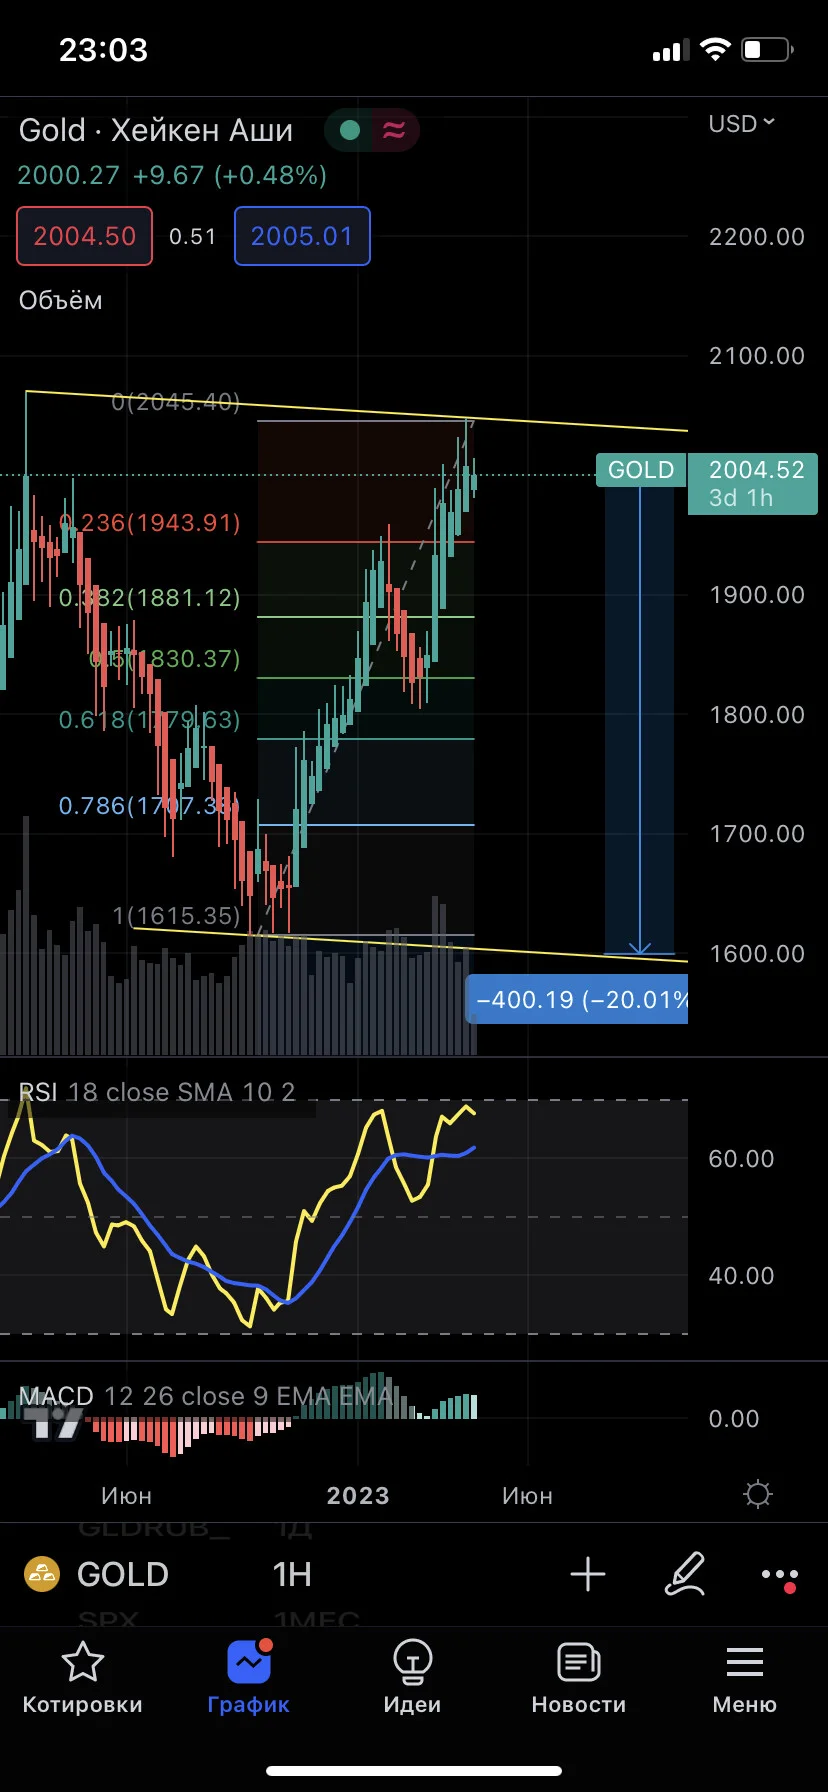The image size is (828, 1792).
Task: Tap the MACD 0.00 scale value
Action: pos(734,1419)
